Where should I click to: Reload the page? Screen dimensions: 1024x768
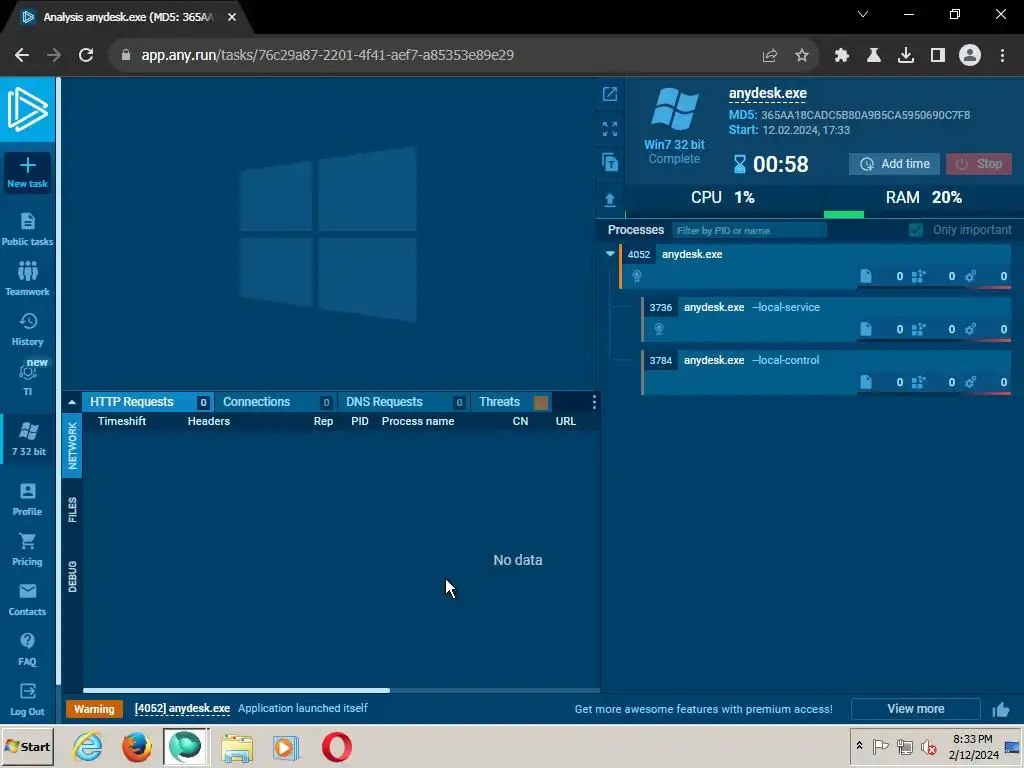point(86,55)
